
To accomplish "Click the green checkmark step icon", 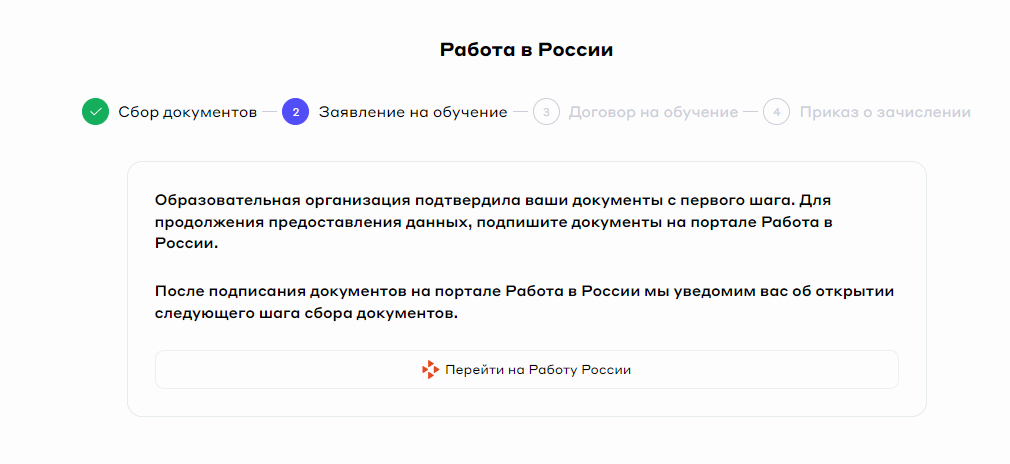I will (x=96, y=112).
